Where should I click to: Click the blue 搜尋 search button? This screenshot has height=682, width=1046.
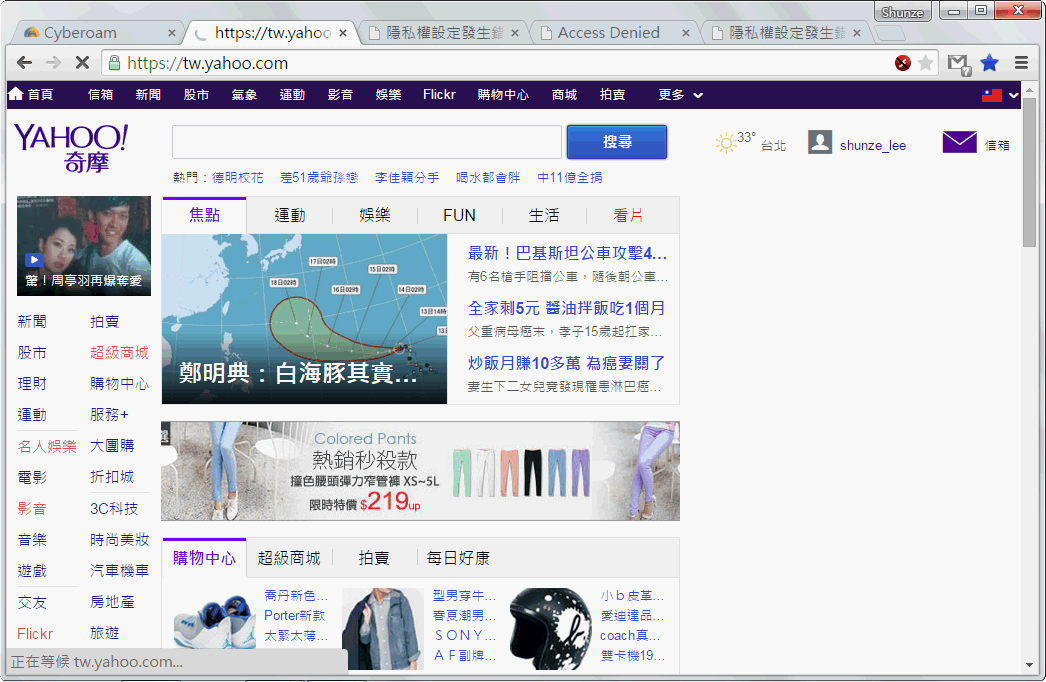coord(616,141)
